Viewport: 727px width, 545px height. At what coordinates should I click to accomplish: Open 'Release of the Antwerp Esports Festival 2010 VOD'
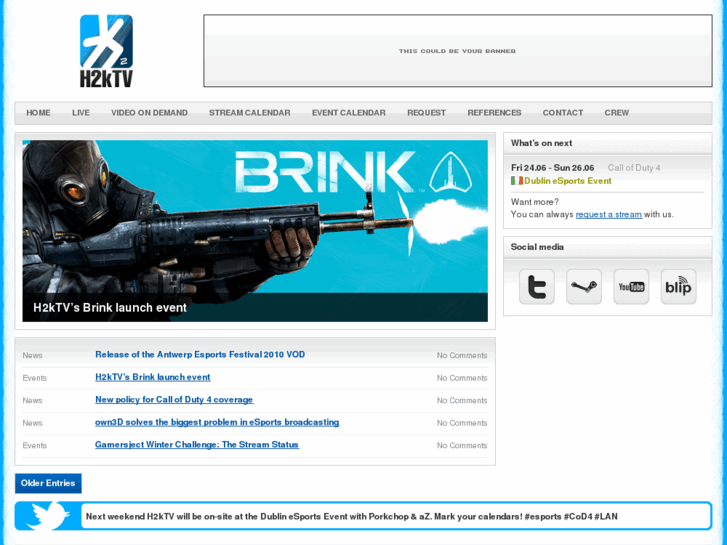coord(200,355)
